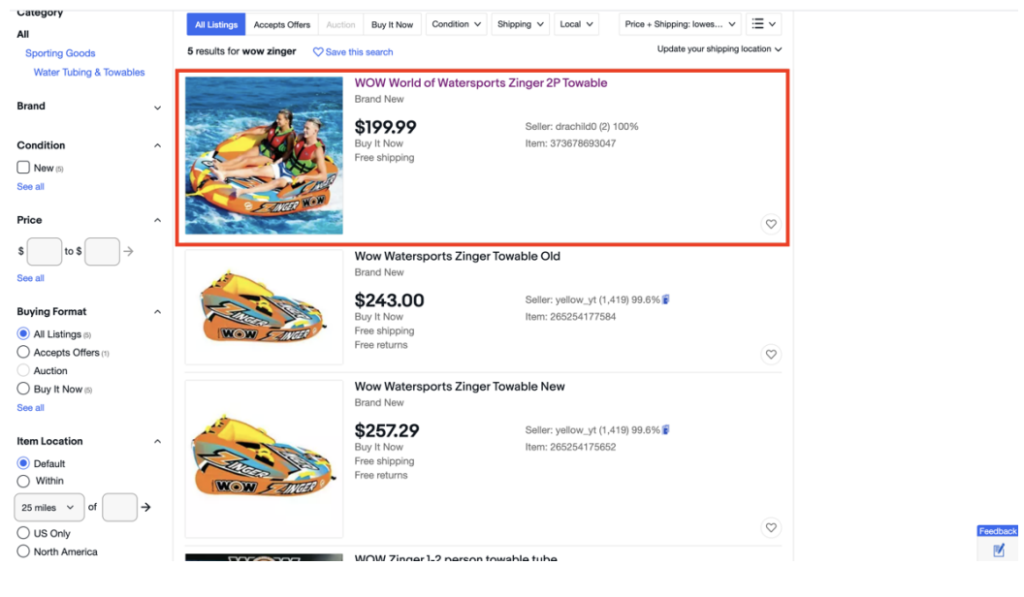Click the heart icon on the $243.00 listing
1024x597 pixels.
(770, 354)
